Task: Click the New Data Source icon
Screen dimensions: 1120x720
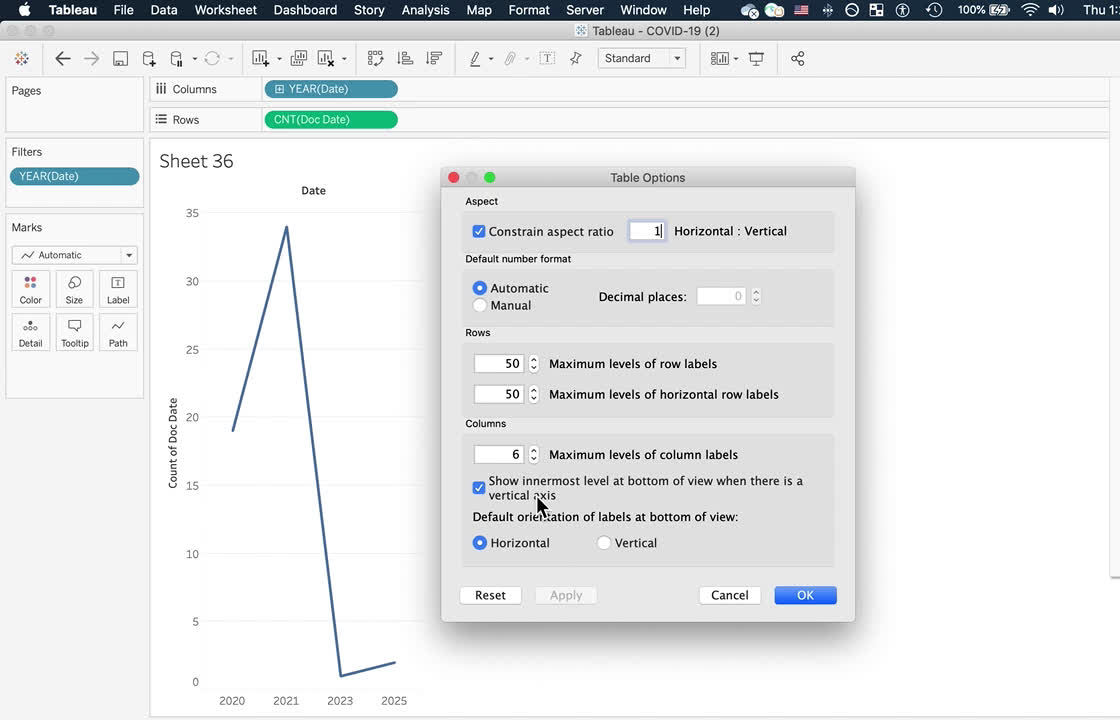Action: pyautogui.click(x=149, y=59)
